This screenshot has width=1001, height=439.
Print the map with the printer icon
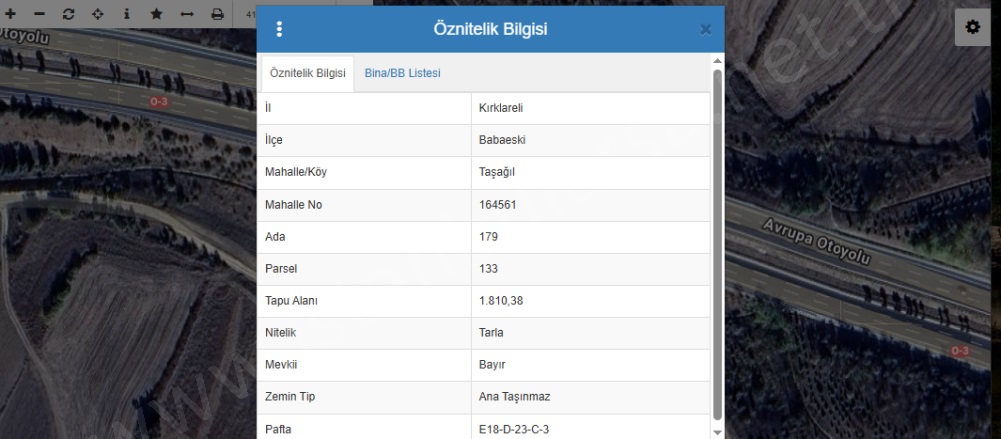click(218, 14)
